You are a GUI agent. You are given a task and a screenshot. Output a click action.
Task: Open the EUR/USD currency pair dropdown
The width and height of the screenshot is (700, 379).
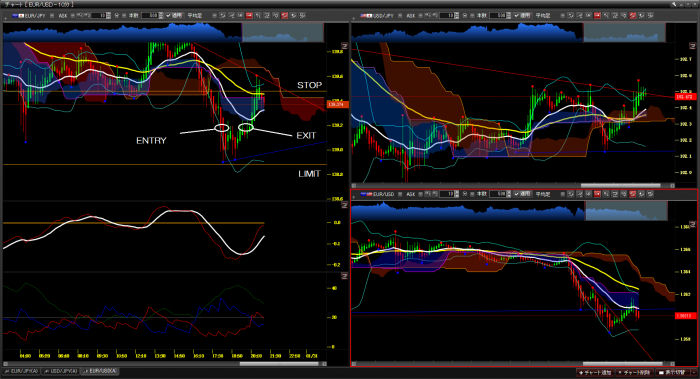(400, 194)
